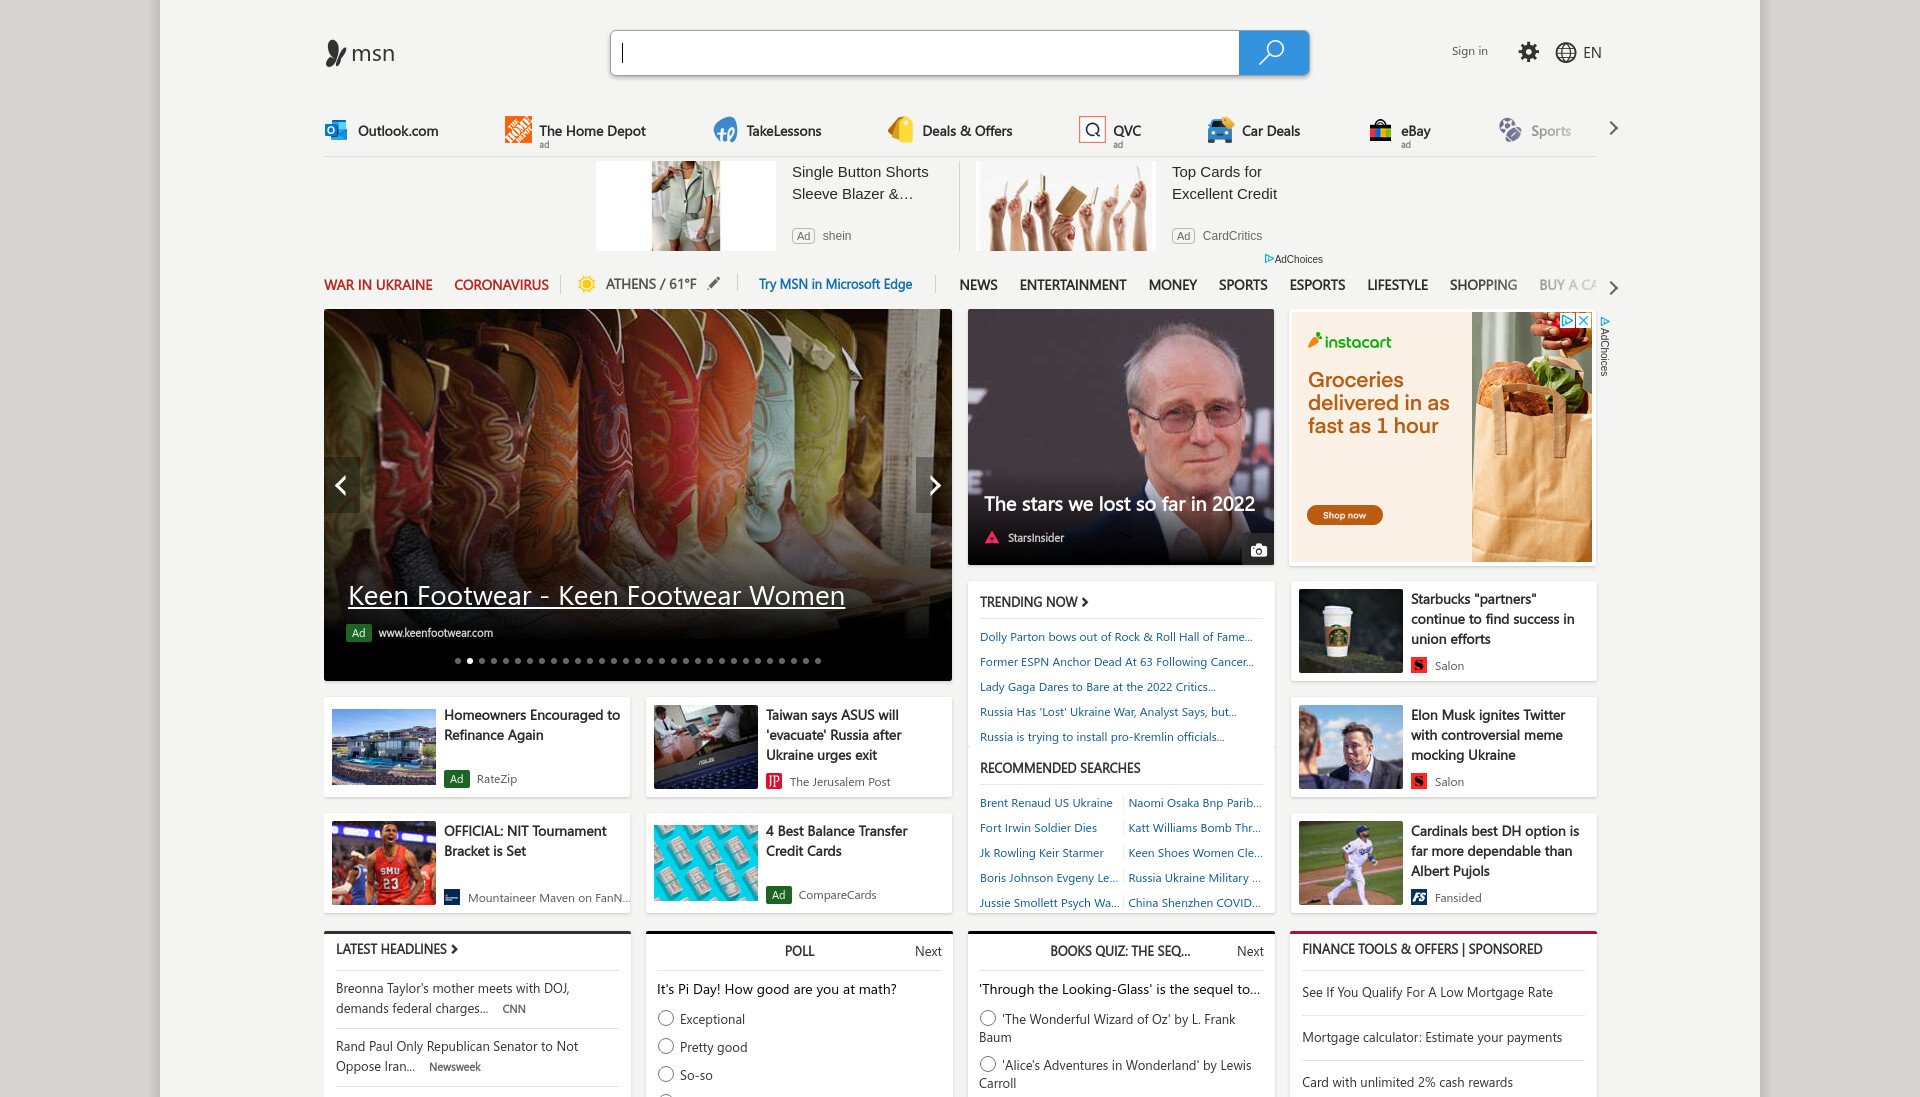
Task: Open Starbucks partners story thumbnail
Action: pos(1351,631)
